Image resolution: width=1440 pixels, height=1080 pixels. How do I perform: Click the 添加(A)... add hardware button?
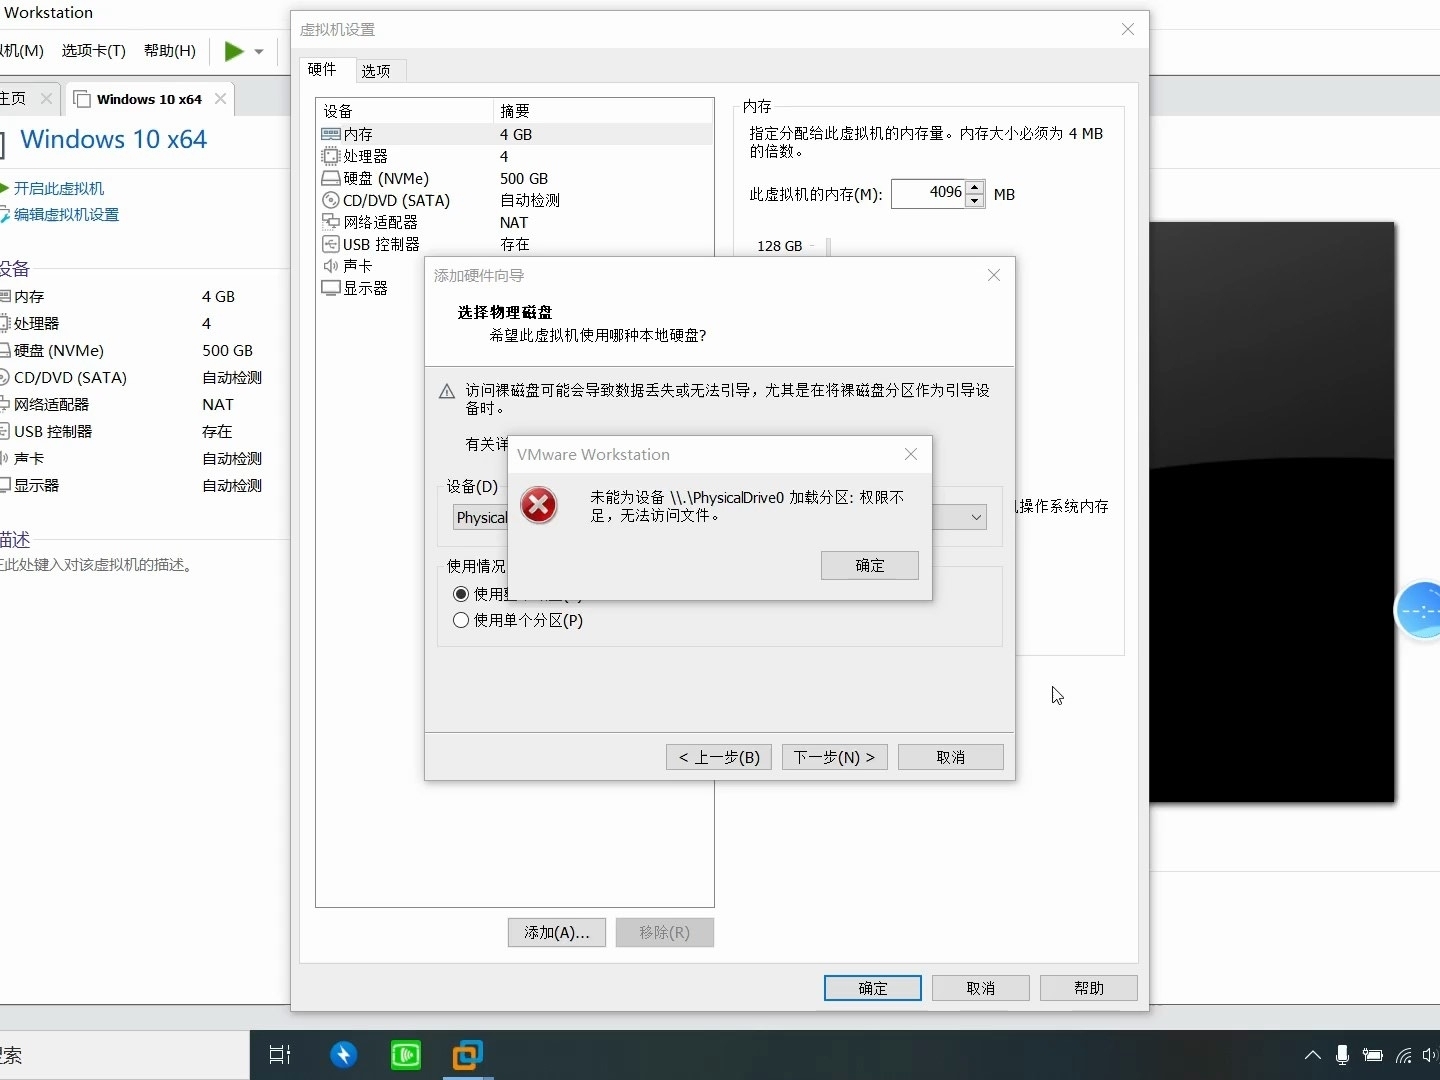click(x=557, y=932)
